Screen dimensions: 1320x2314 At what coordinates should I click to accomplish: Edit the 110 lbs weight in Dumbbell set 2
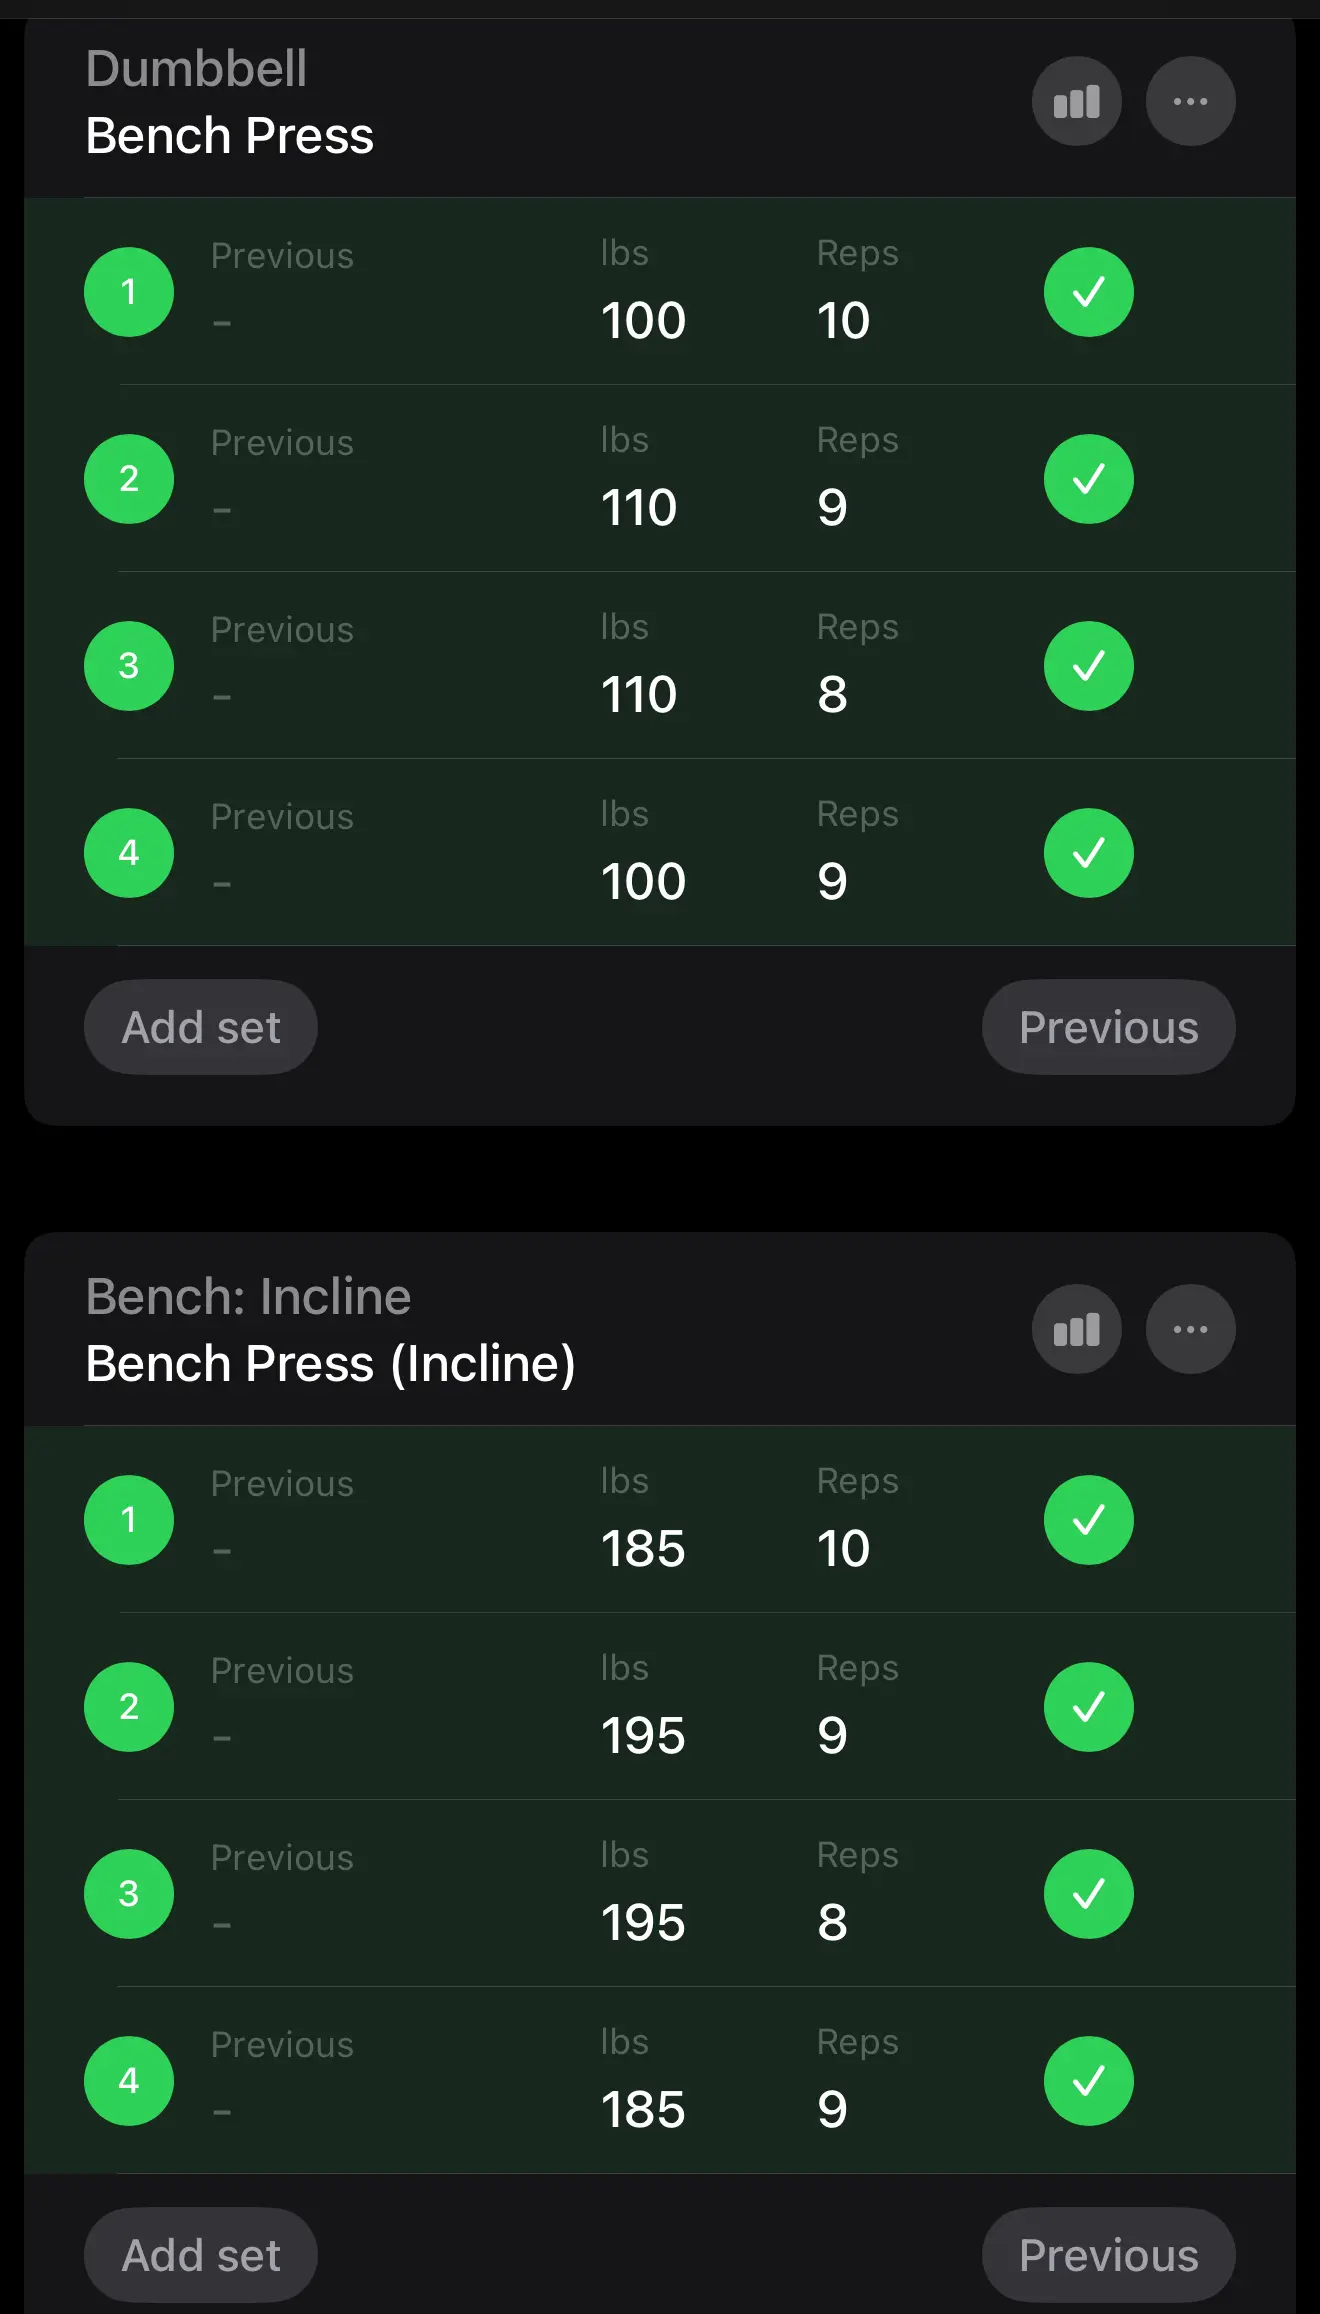pyautogui.click(x=639, y=507)
